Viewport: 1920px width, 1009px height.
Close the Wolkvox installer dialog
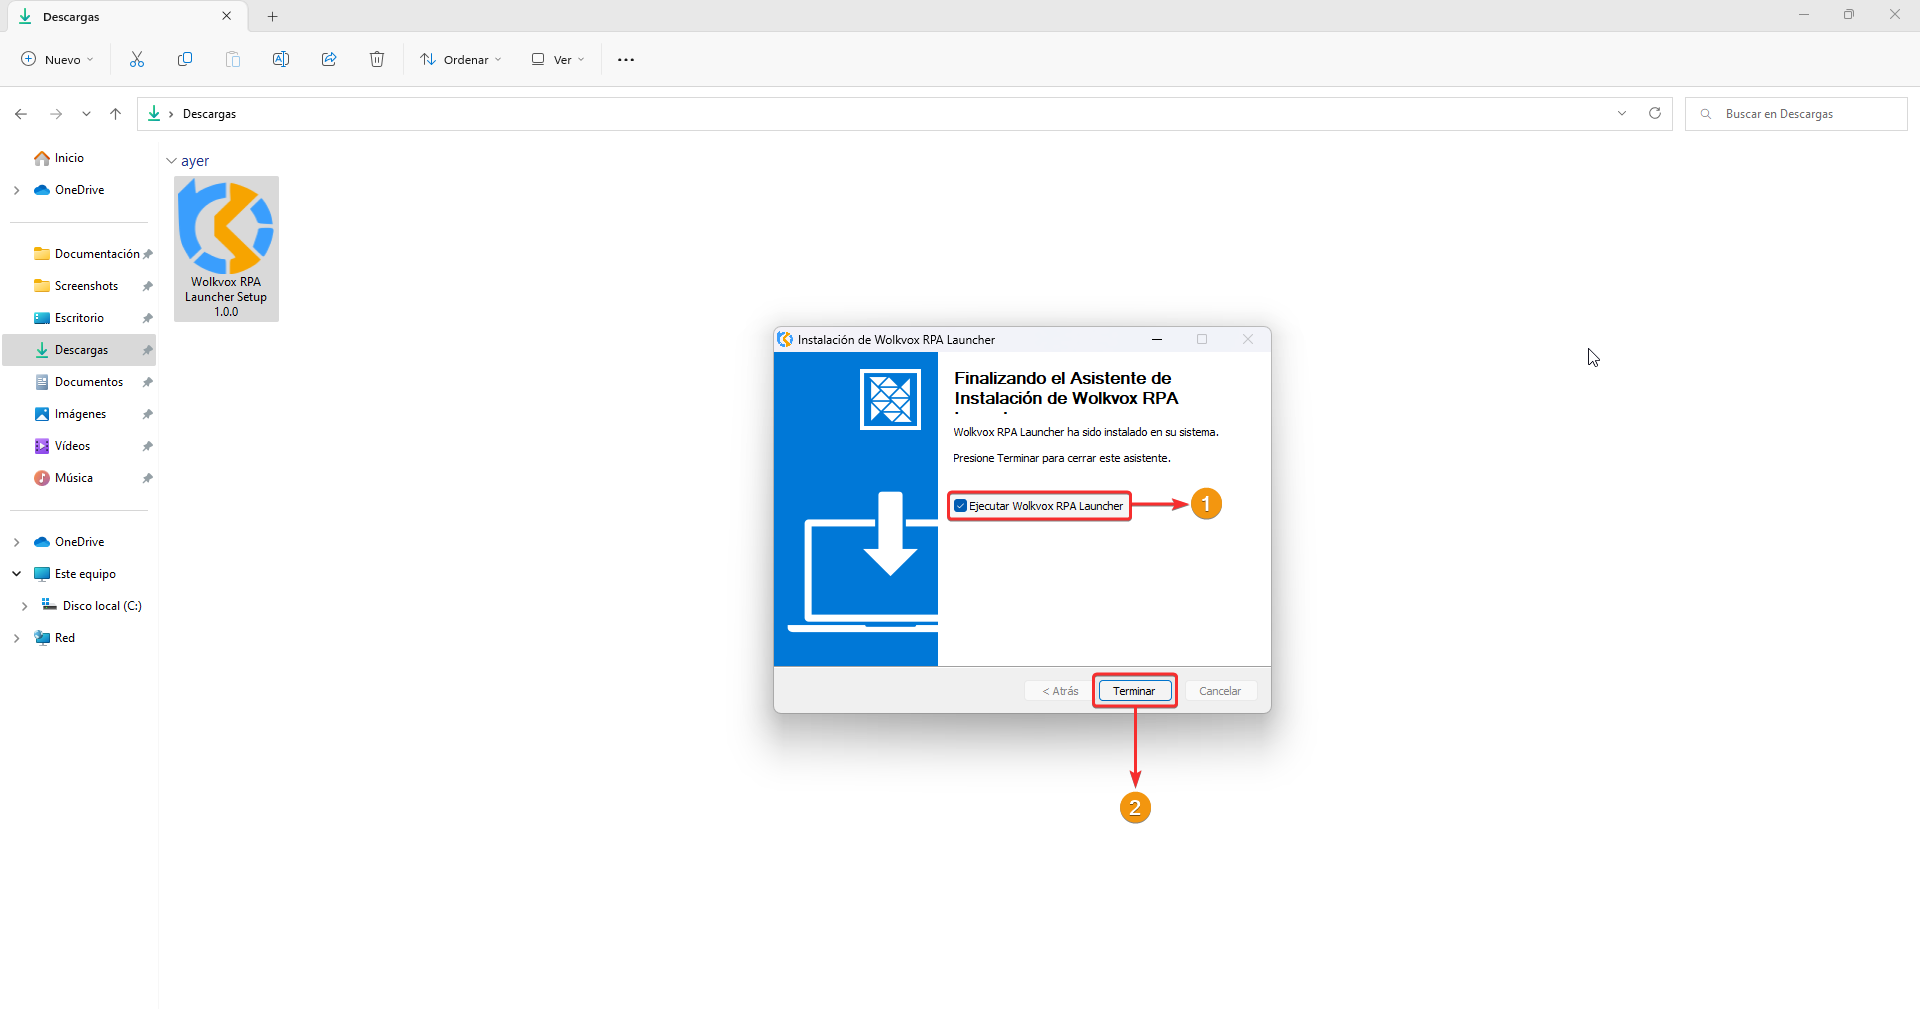click(x=1248, y=340)
